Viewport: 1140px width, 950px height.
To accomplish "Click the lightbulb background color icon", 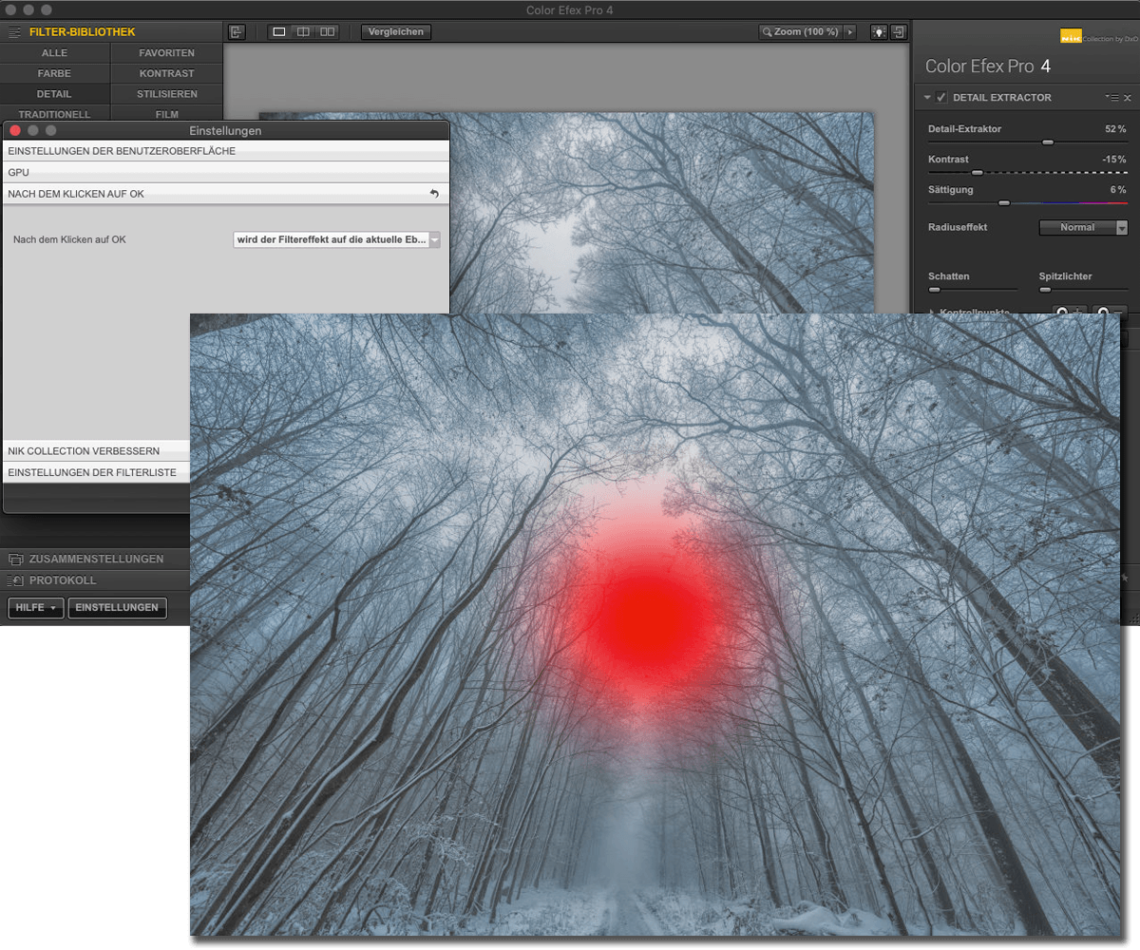I will pos(878,32).
